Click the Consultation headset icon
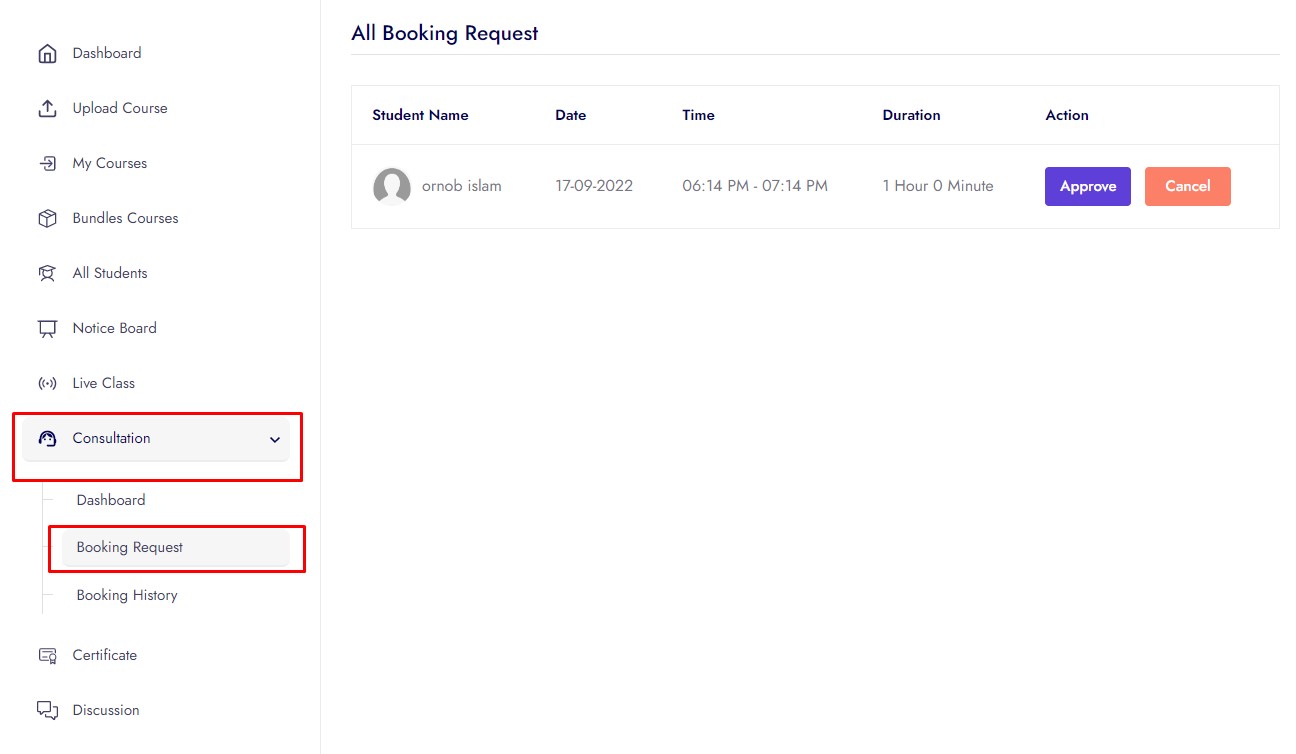The height and width of the screenshot is (754, 1296). tap(47, 439)
